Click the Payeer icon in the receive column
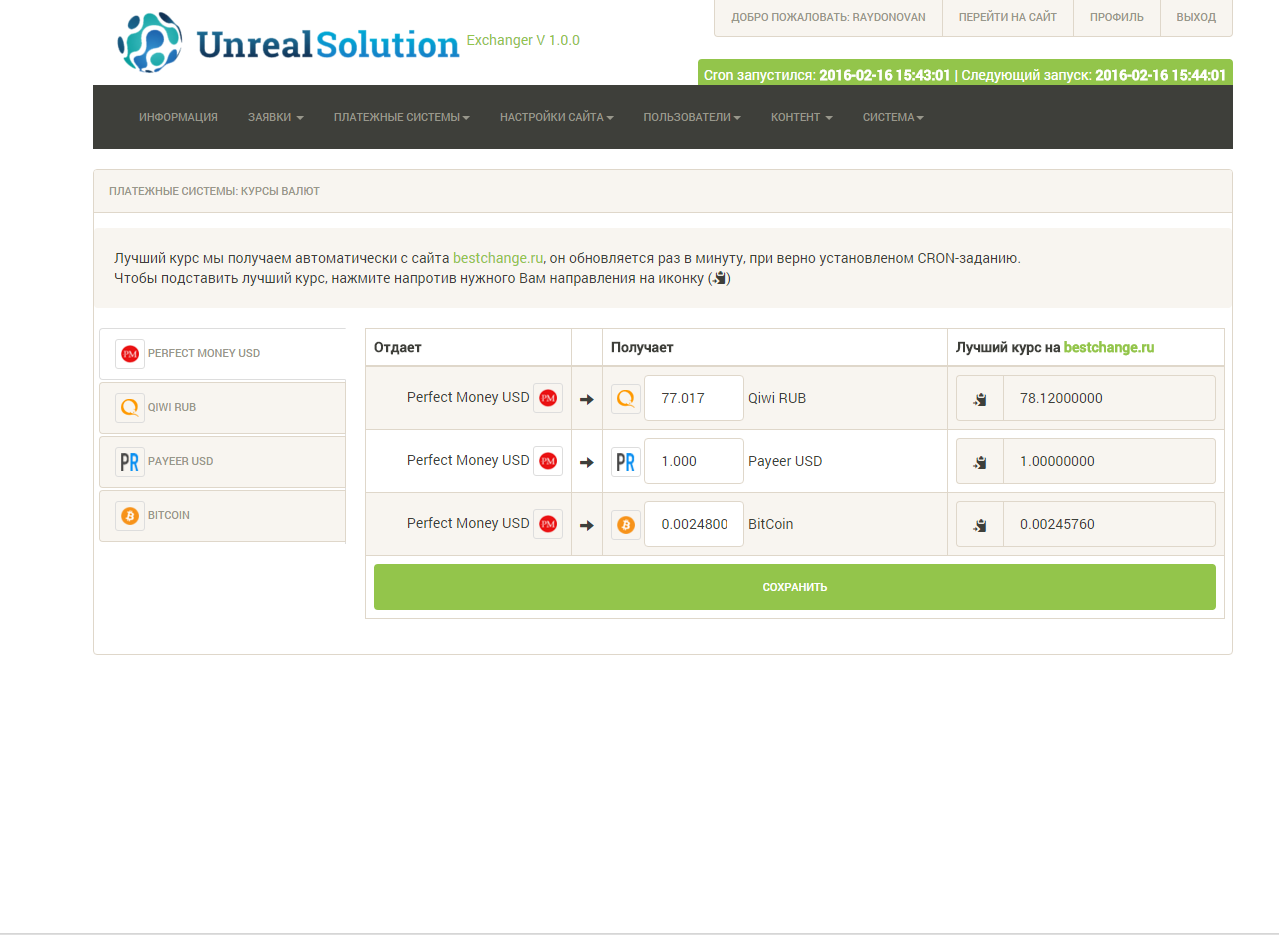 [626, 461]
